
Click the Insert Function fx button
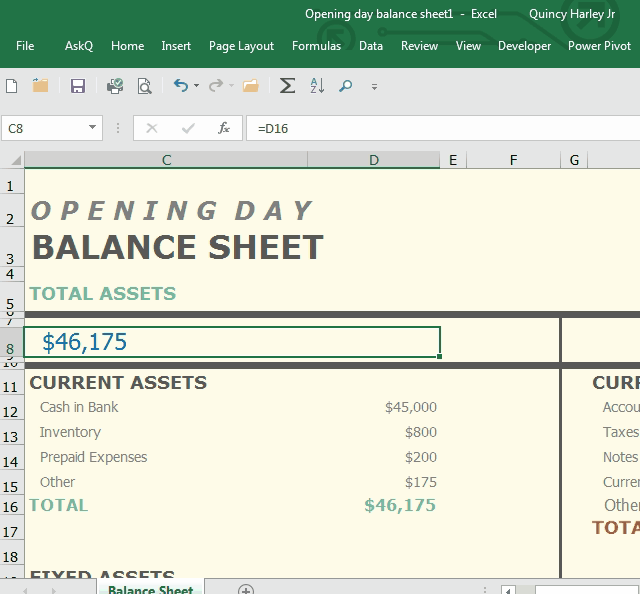[224, 128]
